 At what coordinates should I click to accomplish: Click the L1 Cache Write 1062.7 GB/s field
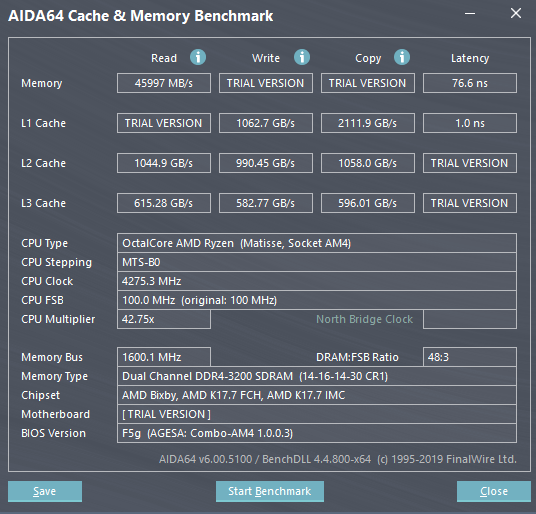[266, 123]
